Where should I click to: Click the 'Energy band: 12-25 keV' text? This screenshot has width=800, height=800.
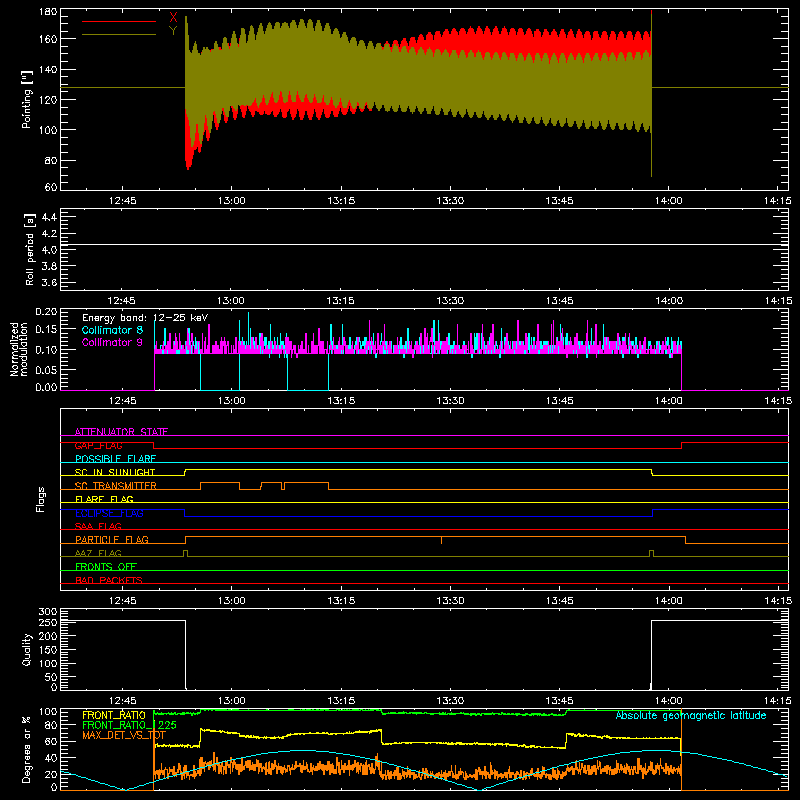(x=145, y=318)
